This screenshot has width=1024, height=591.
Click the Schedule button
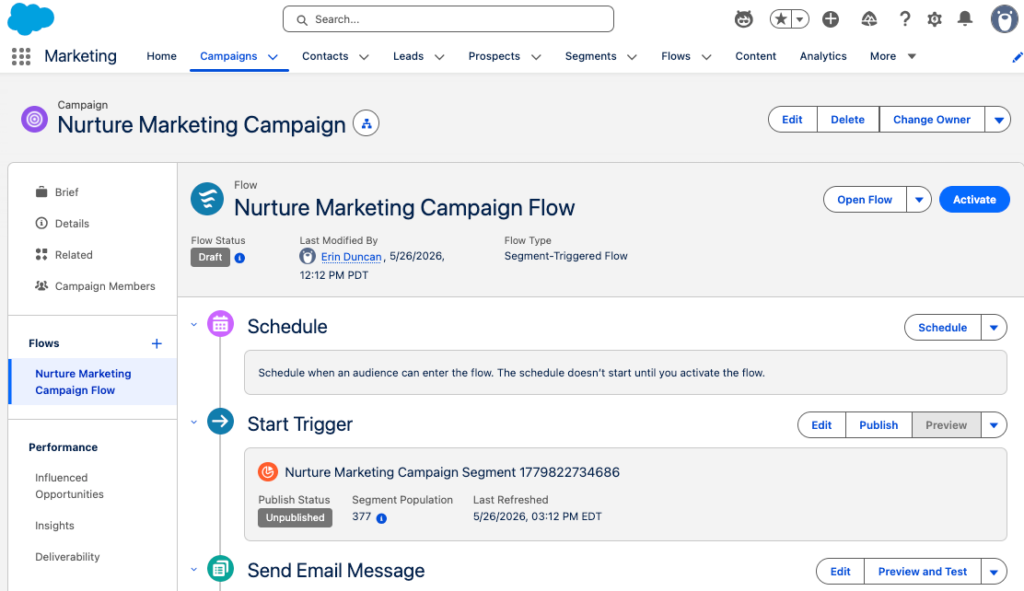tap(942, 328)
